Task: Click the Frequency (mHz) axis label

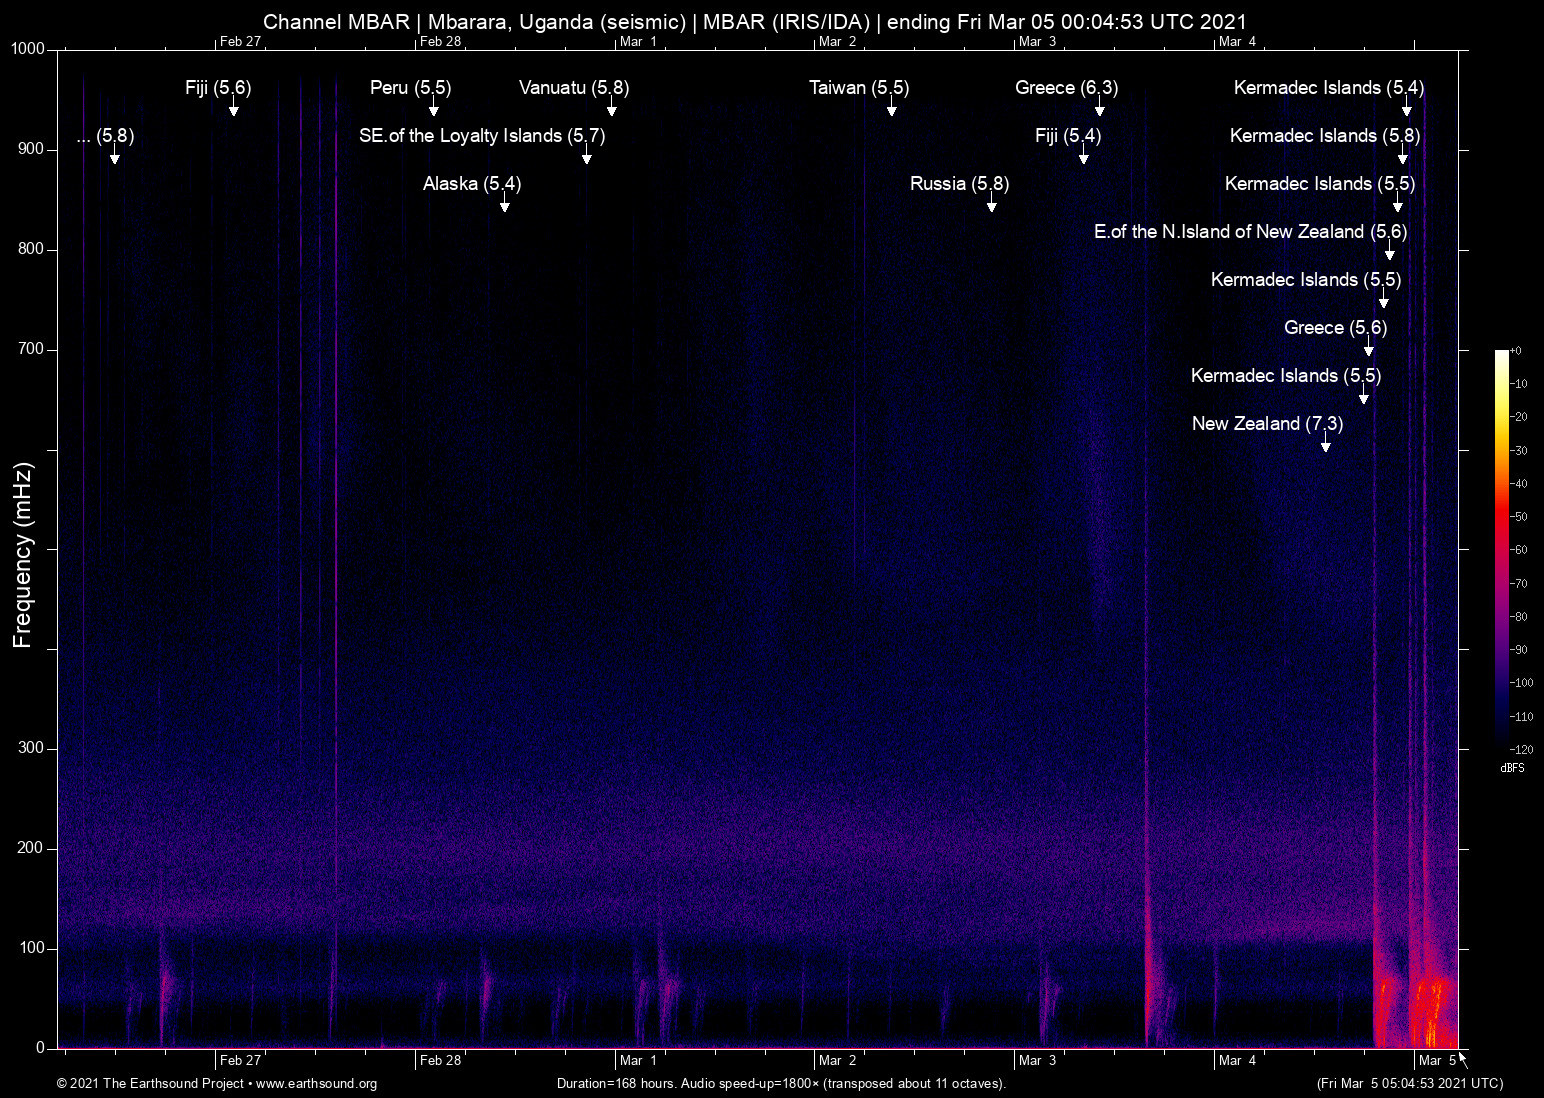Action: coord(22,555)
